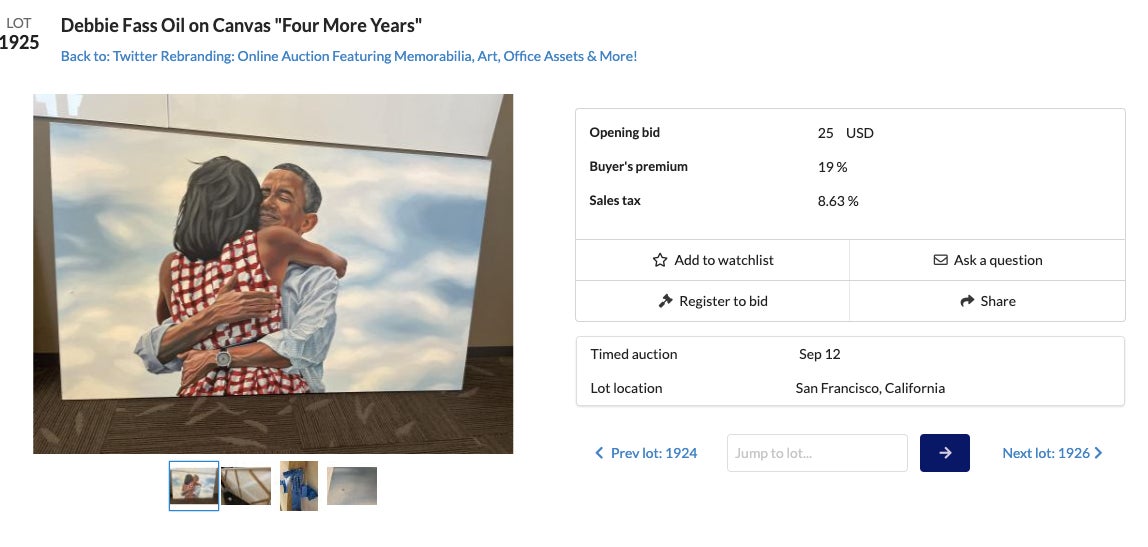
Task: Select the fourth gray close-up thumbnail
Action: (x=352, y=486)
